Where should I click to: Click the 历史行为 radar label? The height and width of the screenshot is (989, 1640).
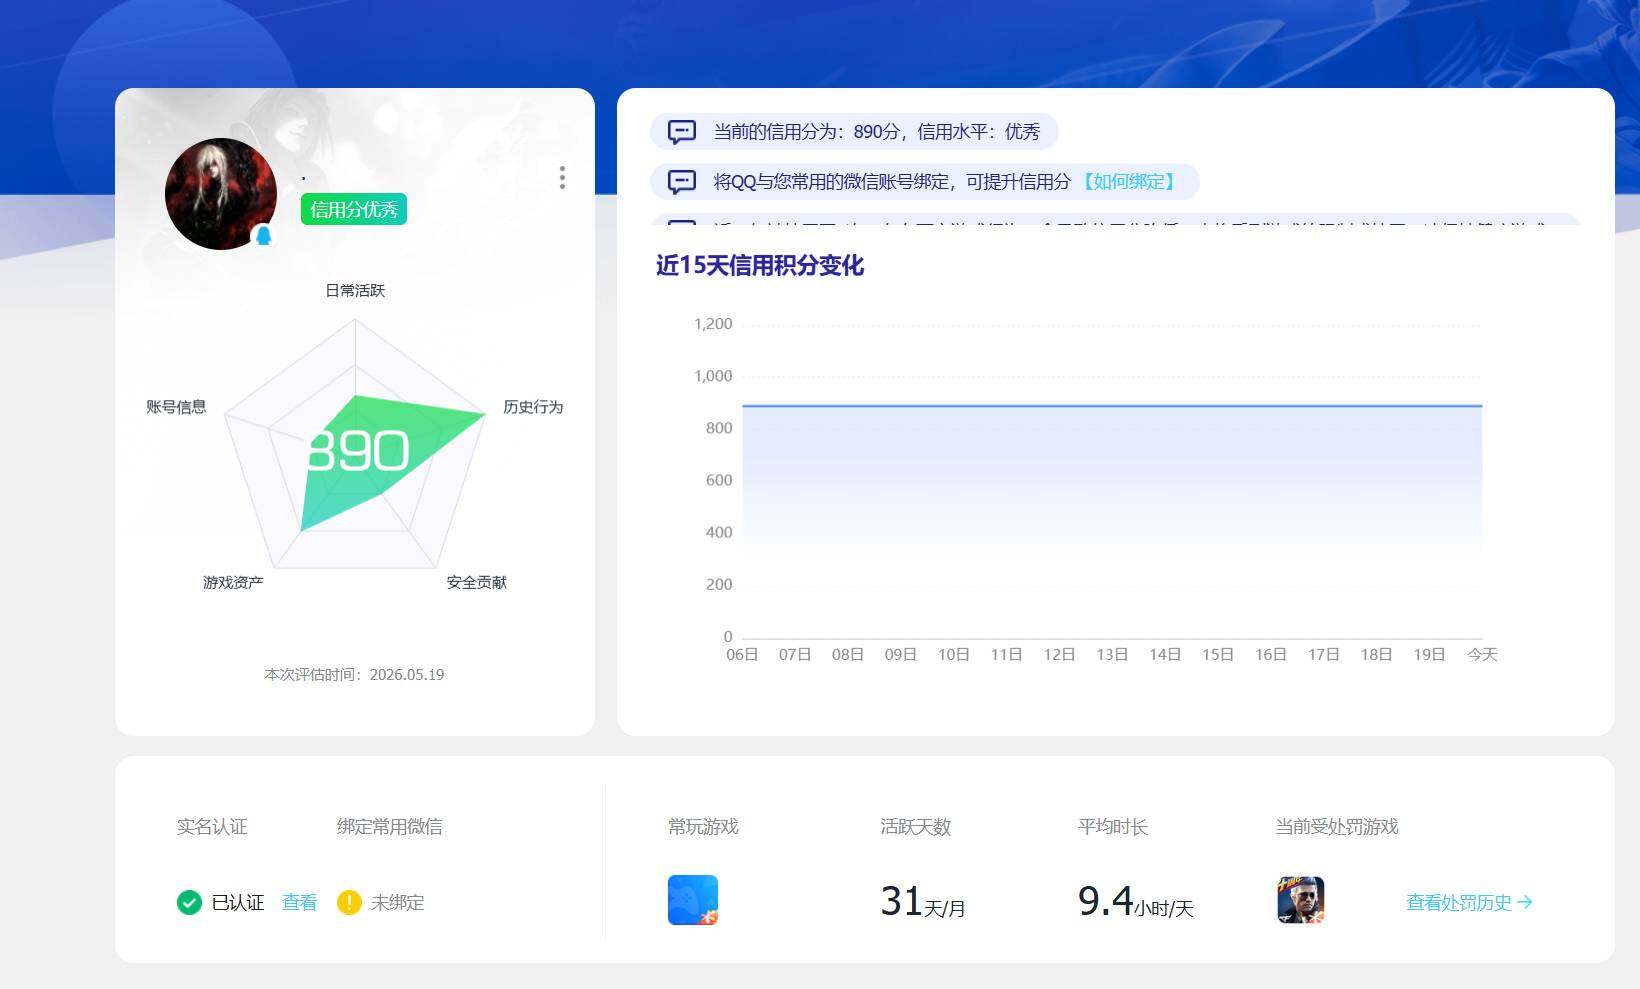point(533,406)
